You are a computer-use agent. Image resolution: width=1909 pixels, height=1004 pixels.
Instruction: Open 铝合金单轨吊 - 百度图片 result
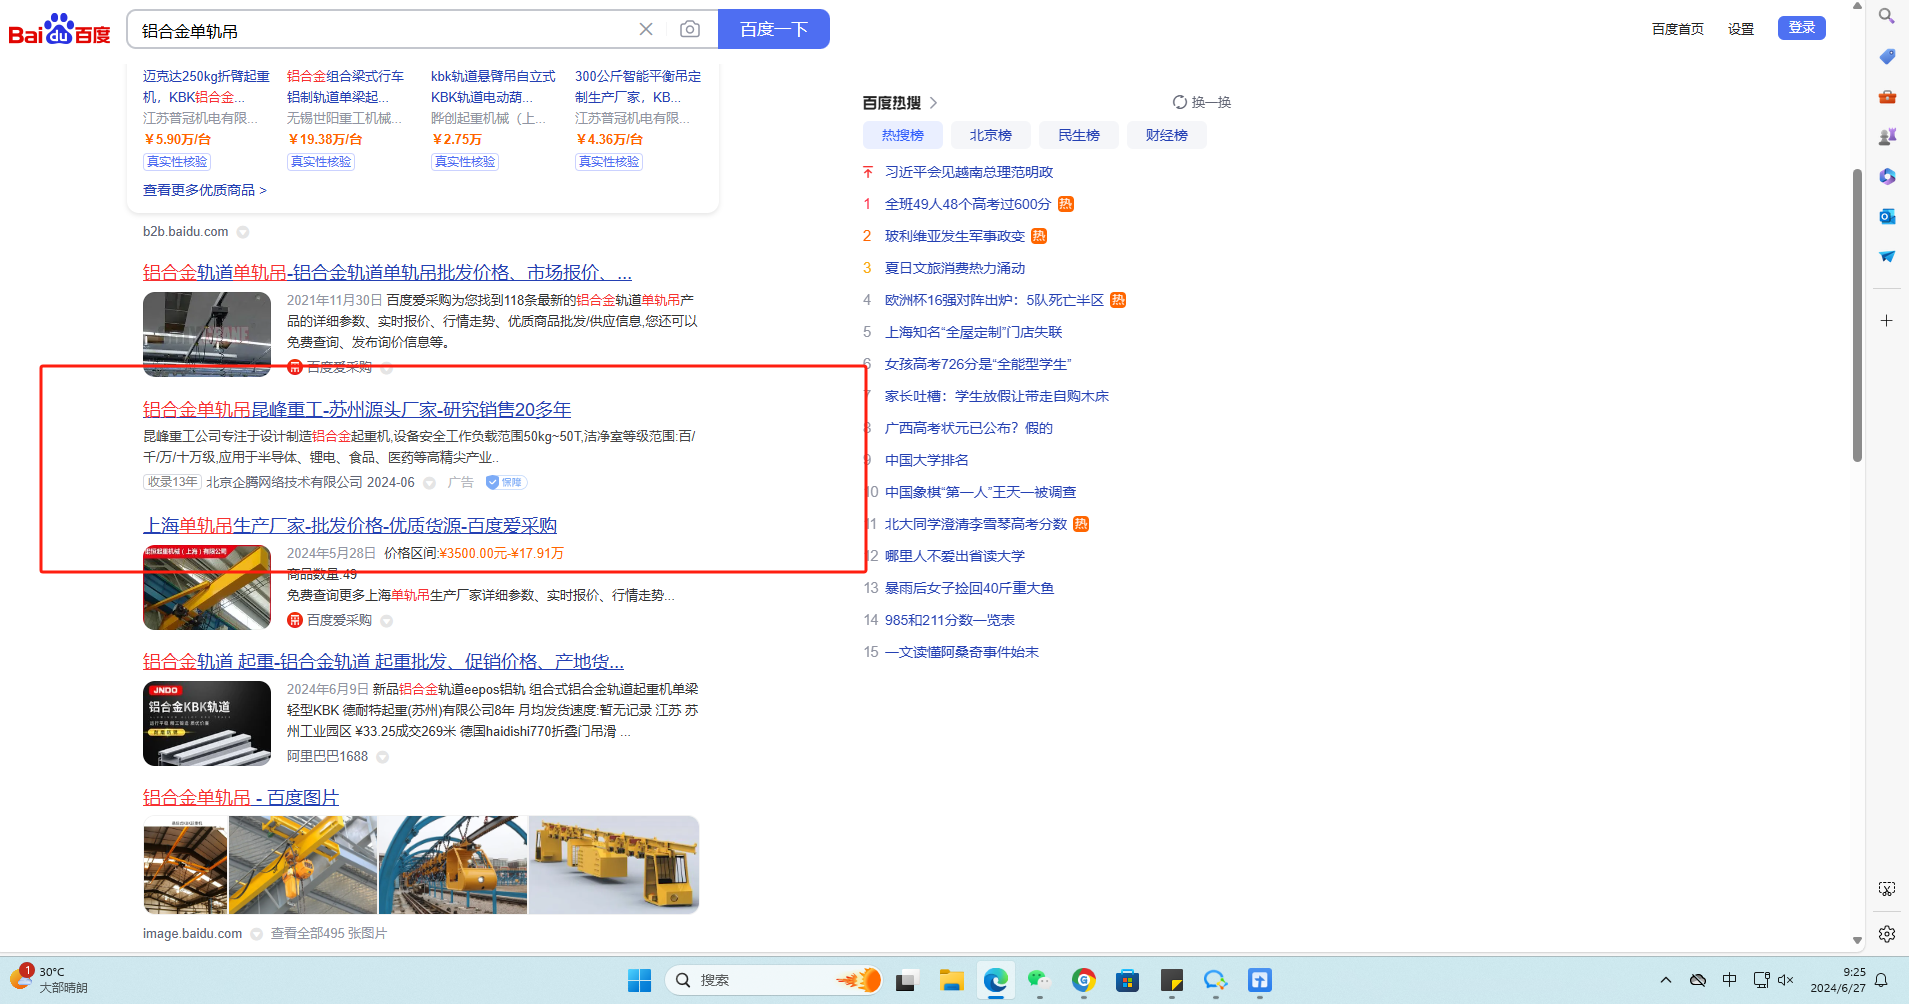241,797
